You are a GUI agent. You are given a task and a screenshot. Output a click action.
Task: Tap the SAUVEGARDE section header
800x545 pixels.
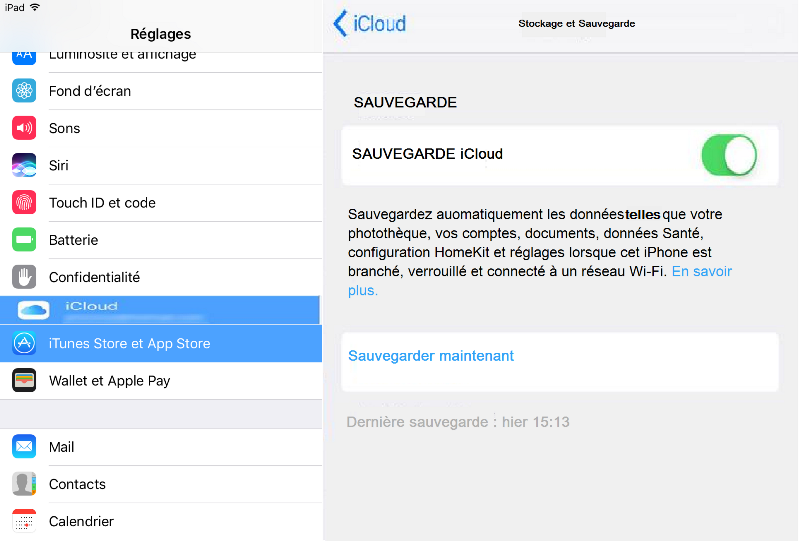point(405,103)
